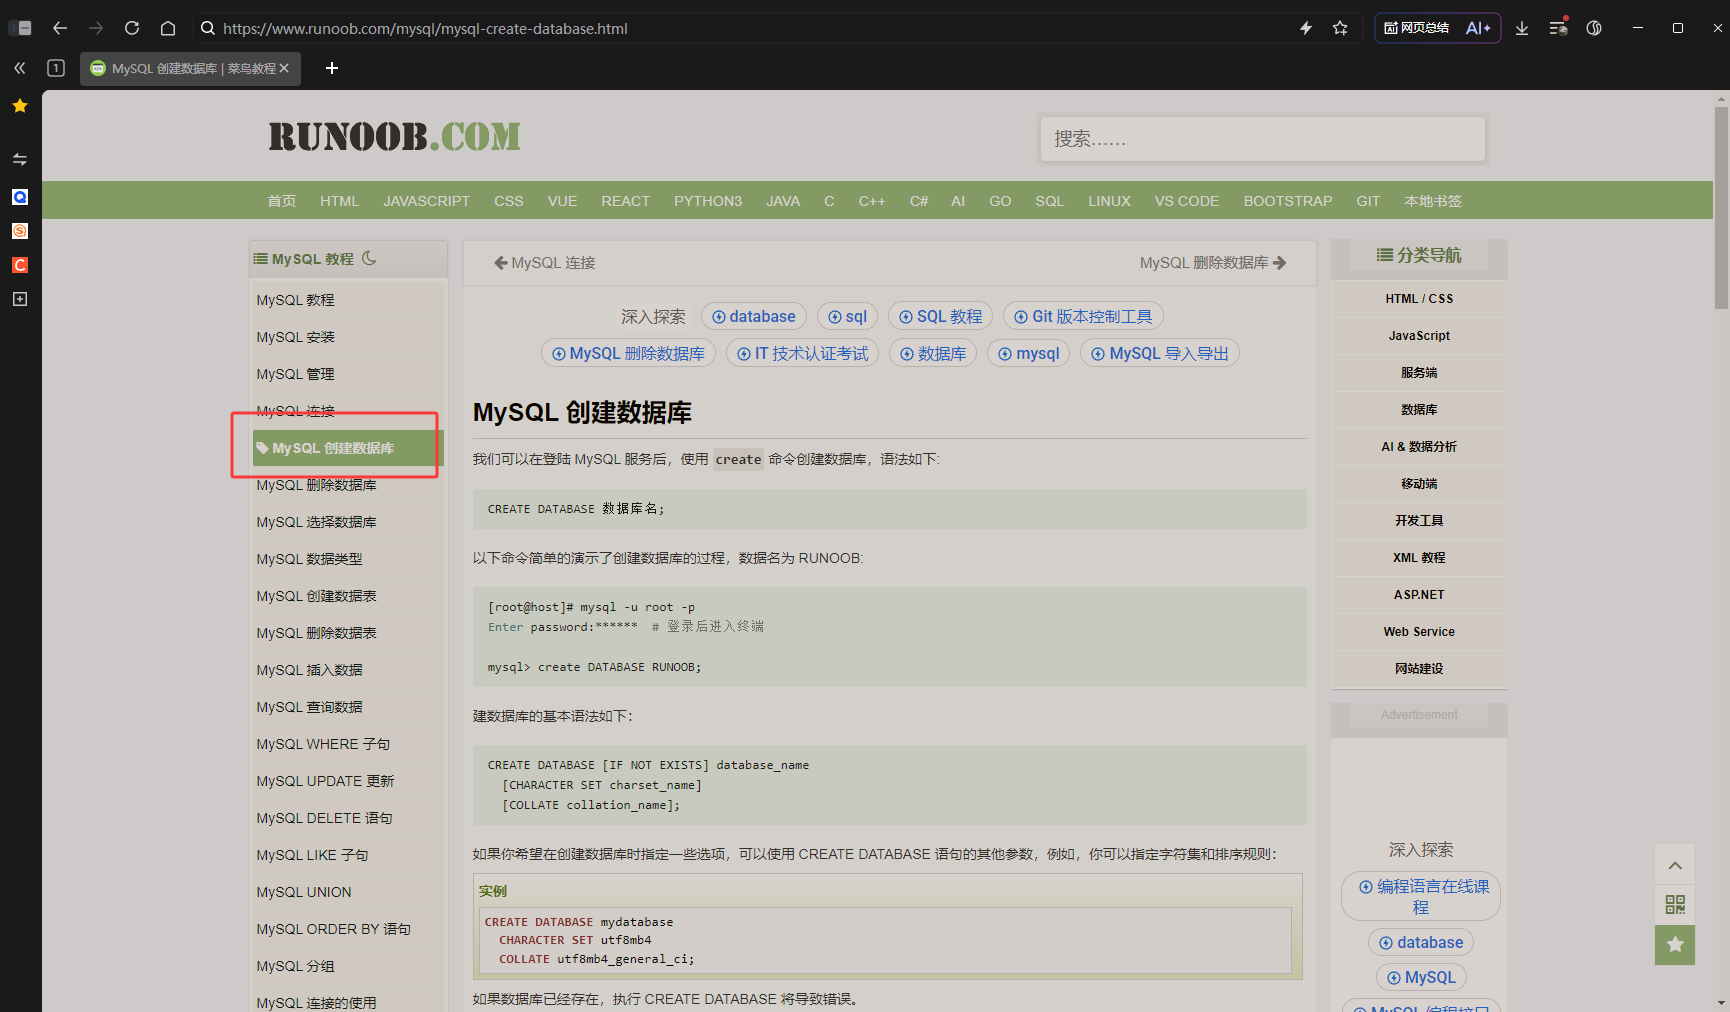Select 开发工具 in 分类导航
Screen dimensions: 1730x1012
[x=1419, y=521]
